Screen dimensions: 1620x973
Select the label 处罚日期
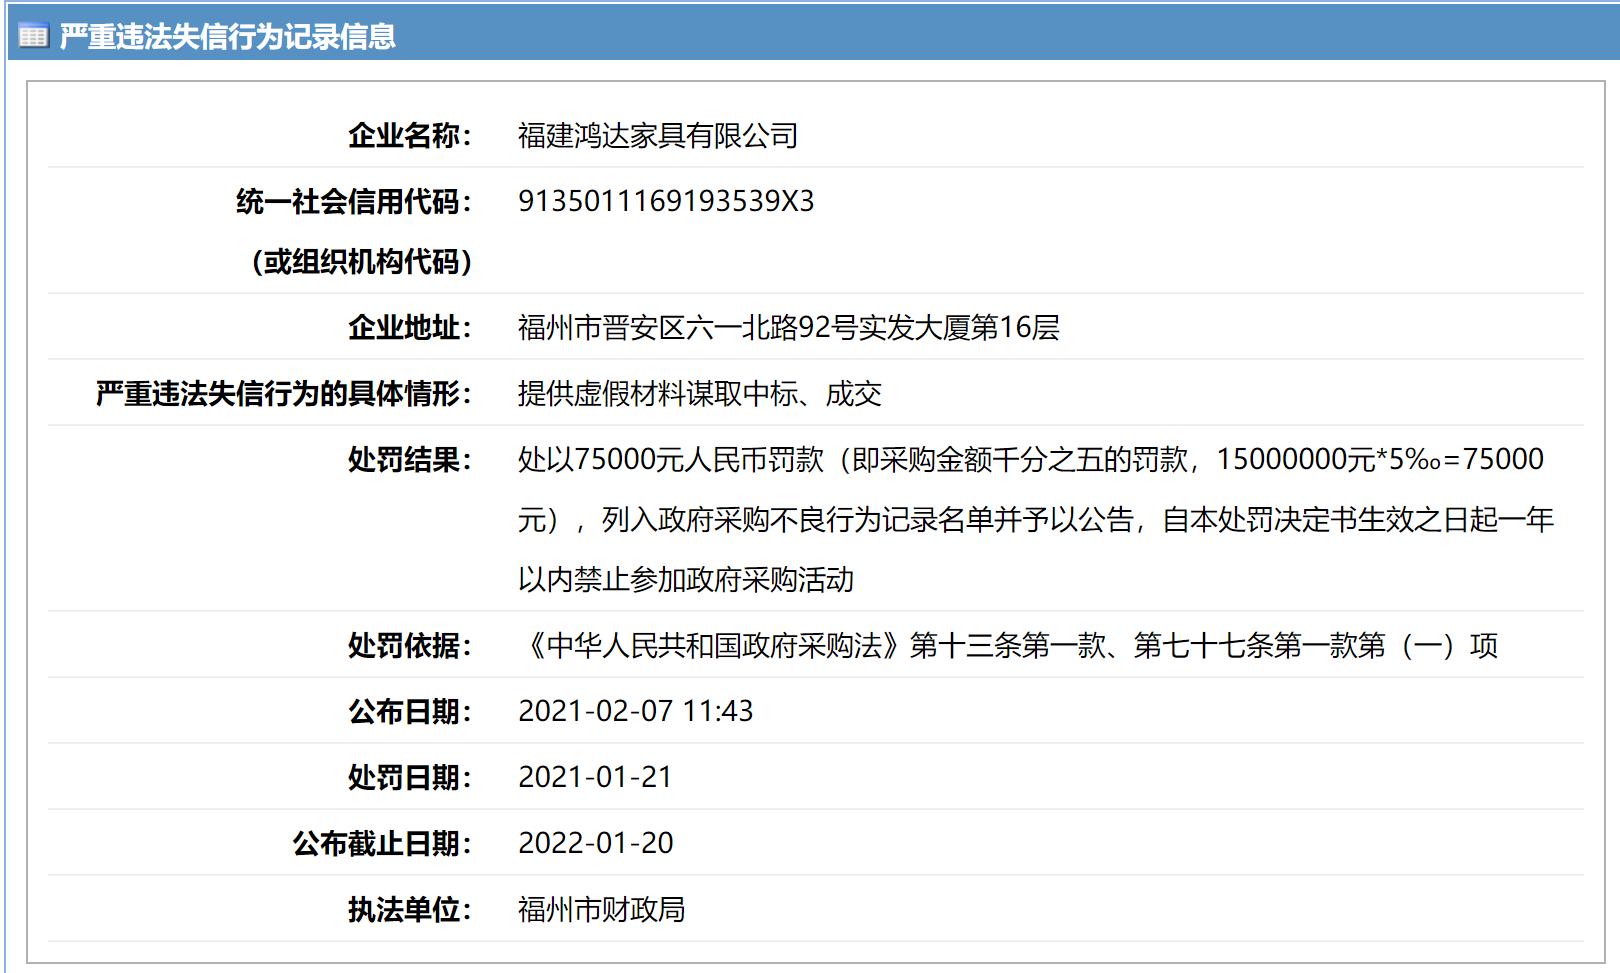coord(410,777)
